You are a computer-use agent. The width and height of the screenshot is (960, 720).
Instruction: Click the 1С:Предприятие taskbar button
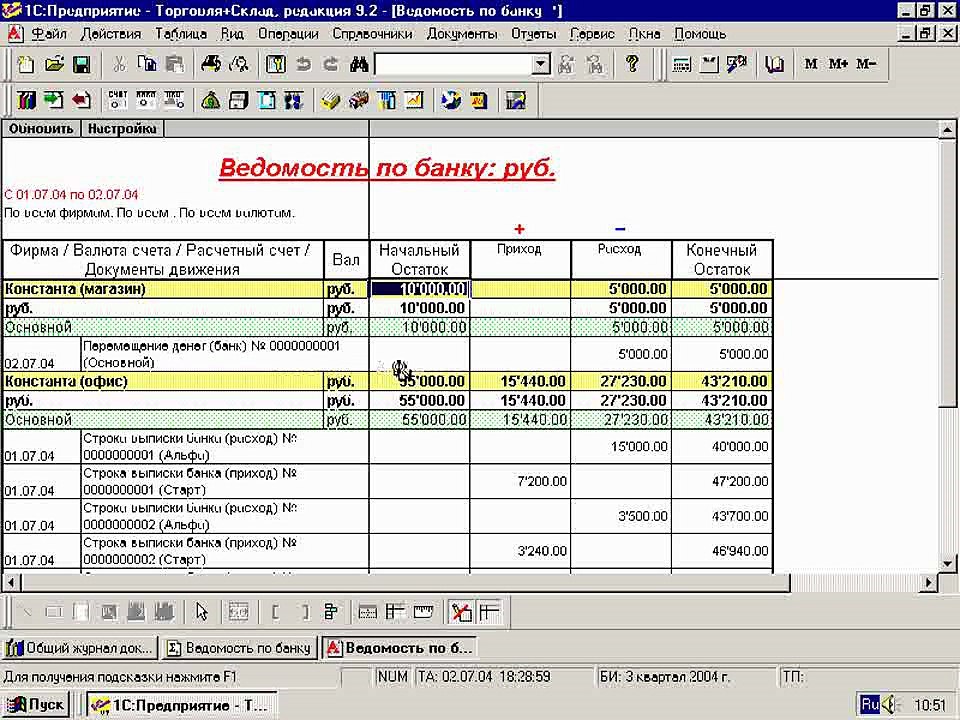coord(181,705)
